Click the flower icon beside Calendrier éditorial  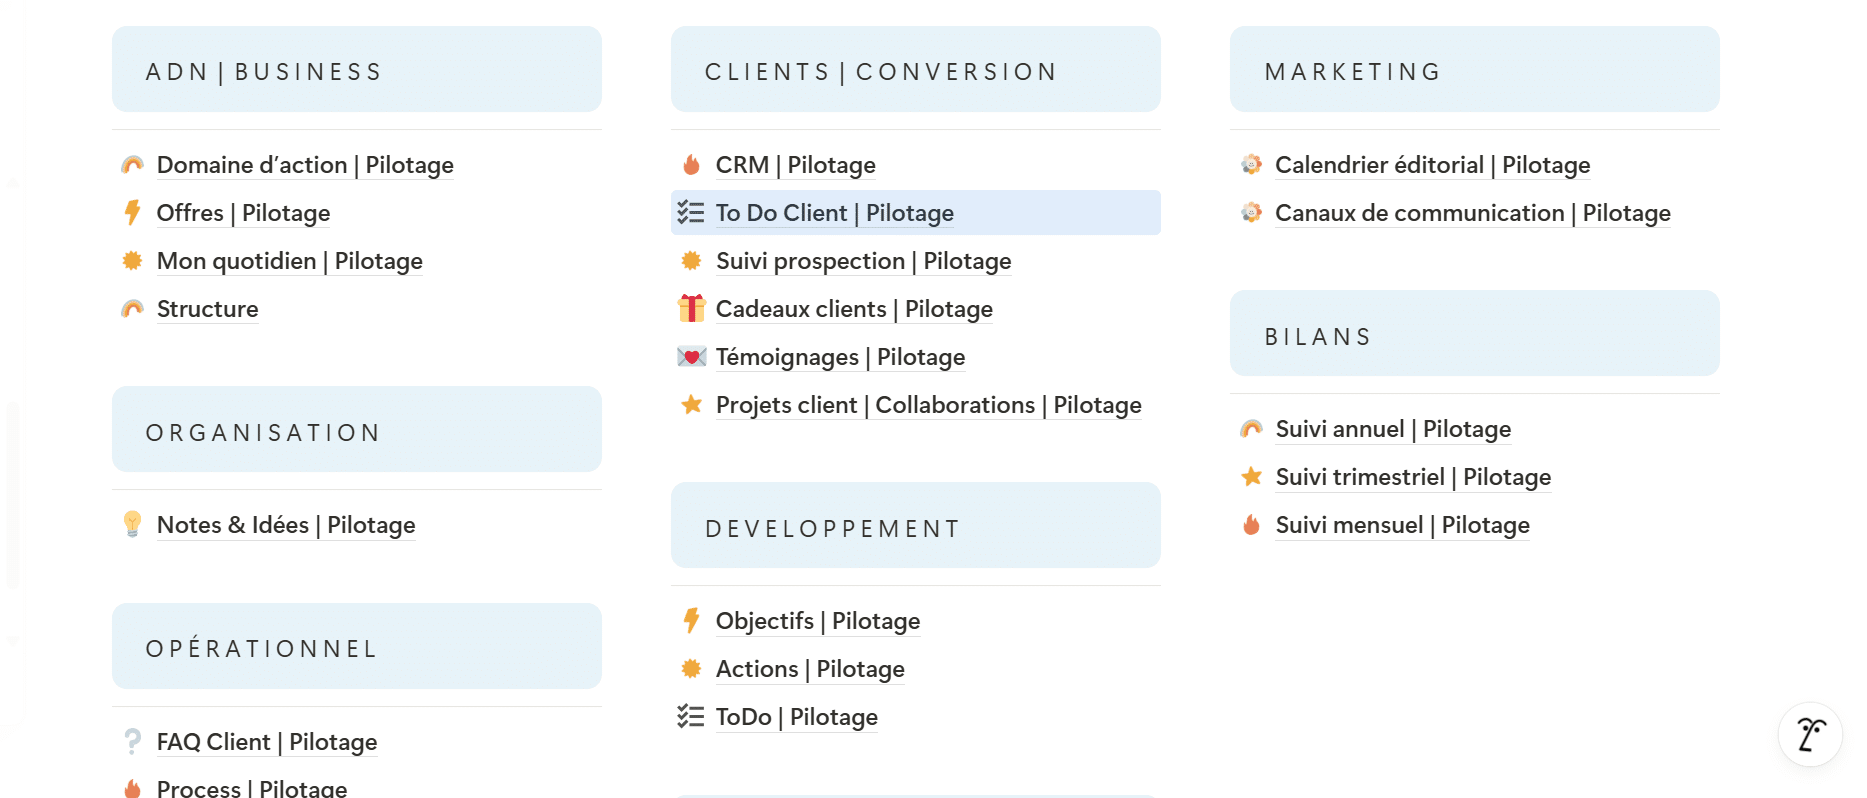(1251, 165)
